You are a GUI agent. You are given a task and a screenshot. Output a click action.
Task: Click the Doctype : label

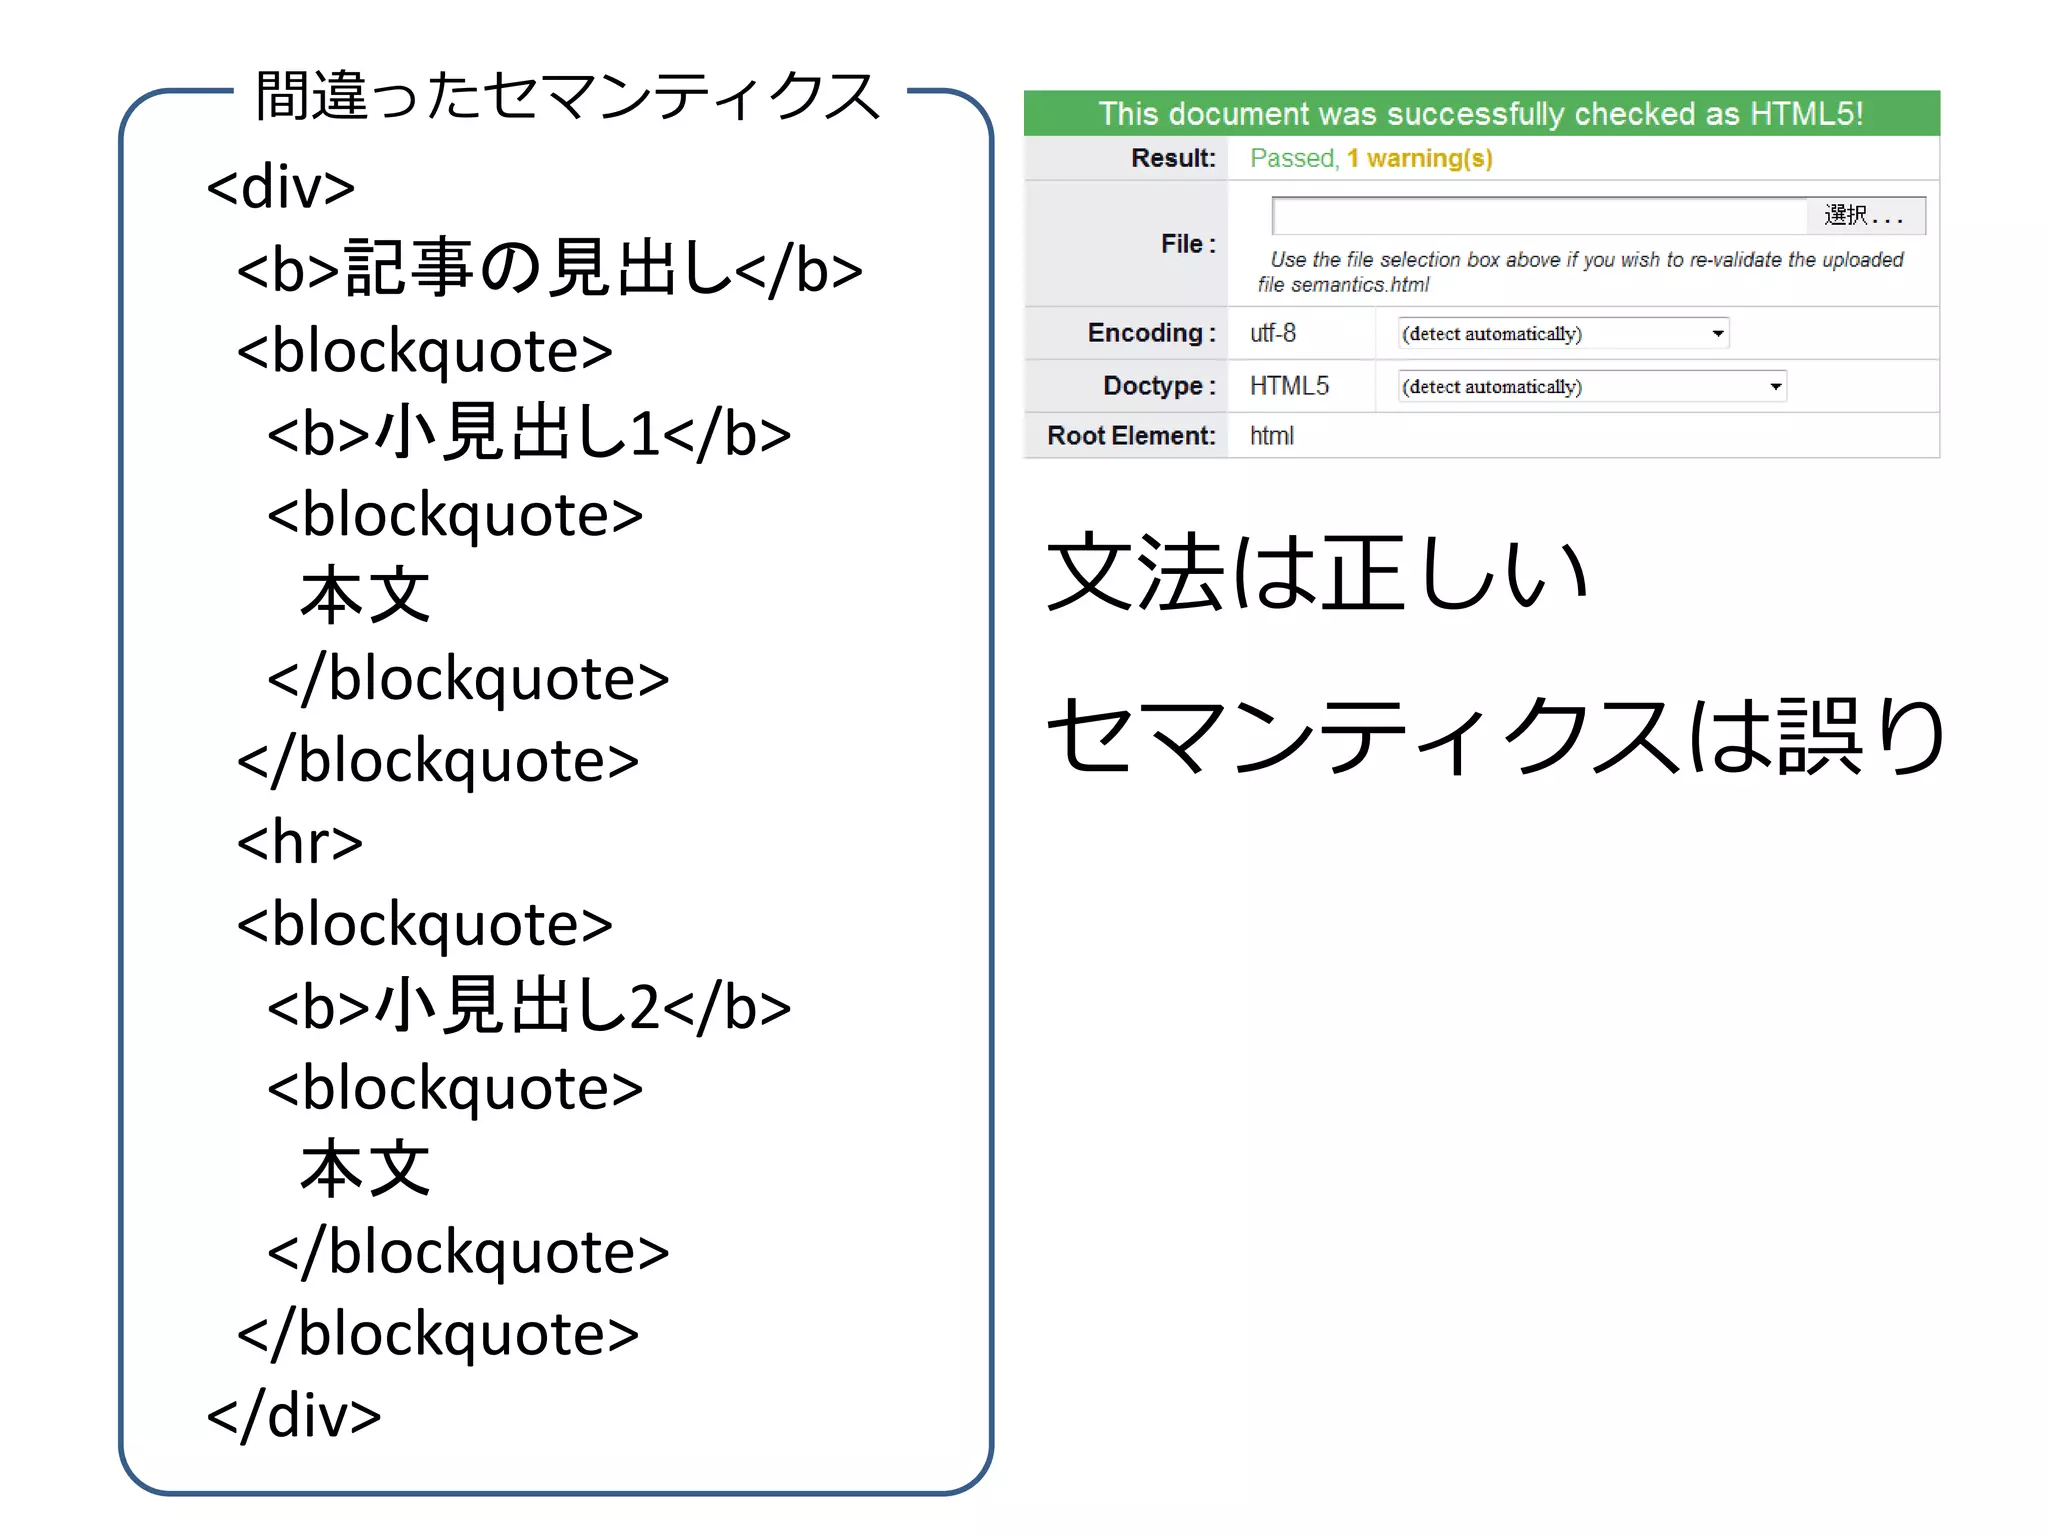[x=1159, y=386]
